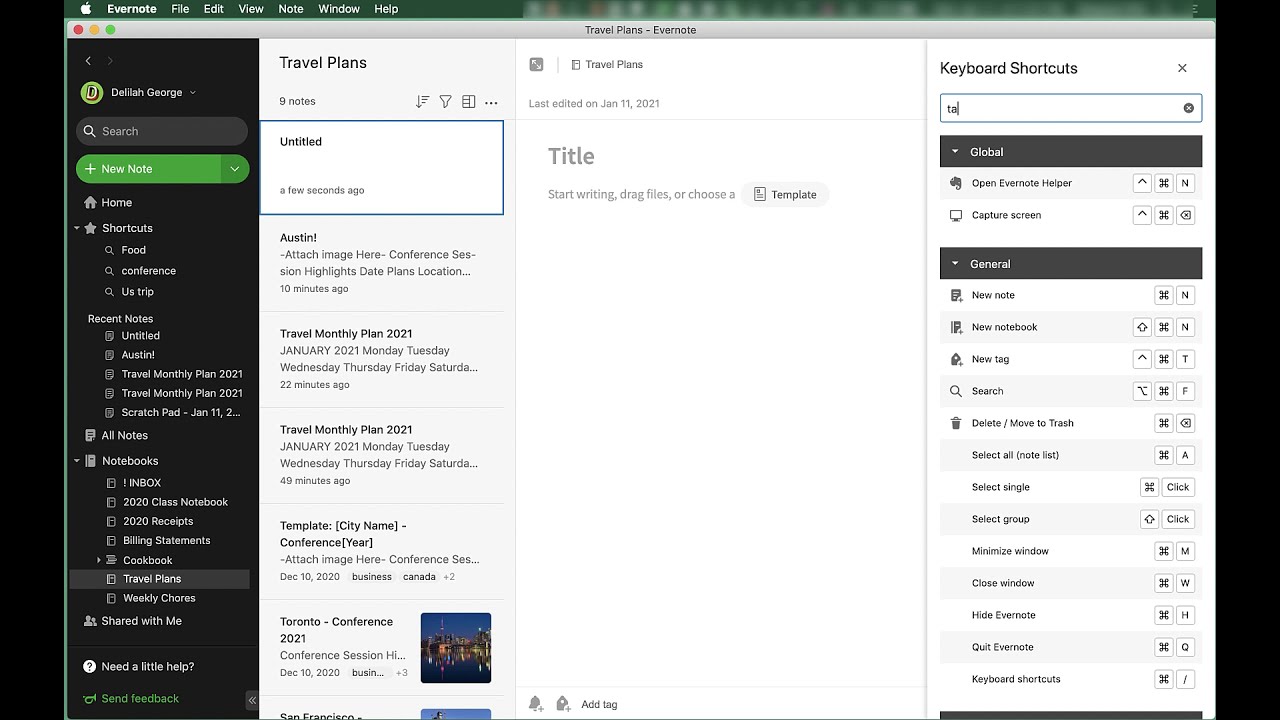
Task: Click the Add tag field
Action: tap(599, 704)
